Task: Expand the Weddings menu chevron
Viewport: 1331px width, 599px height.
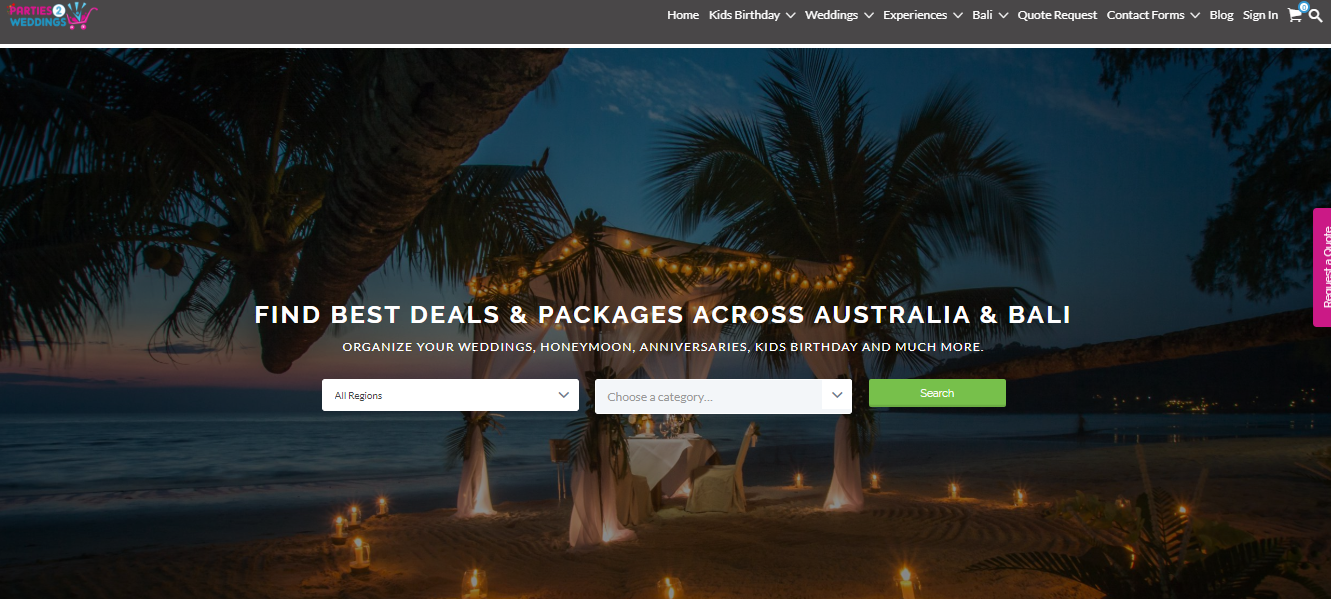Action: (868, 15)
